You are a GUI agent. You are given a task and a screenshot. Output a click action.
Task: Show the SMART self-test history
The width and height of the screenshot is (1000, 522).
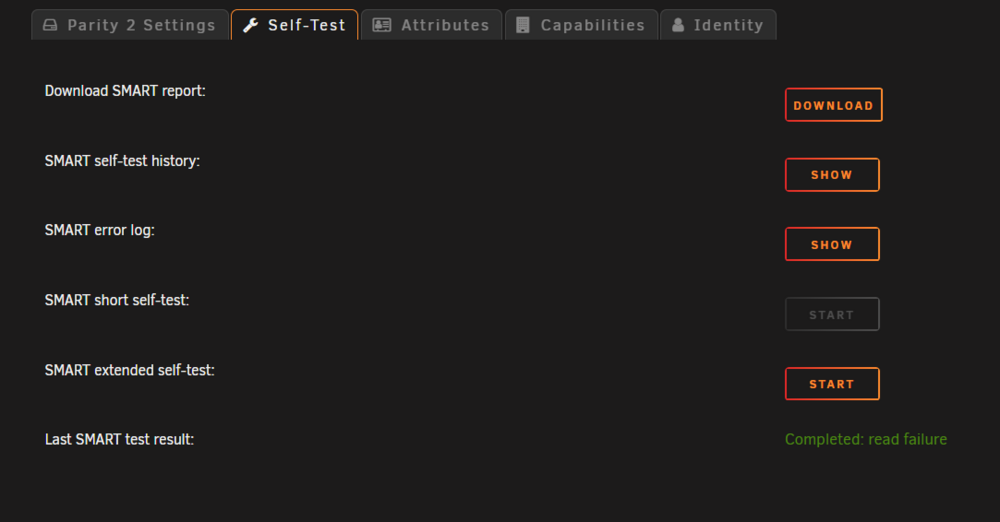(832, 175)
